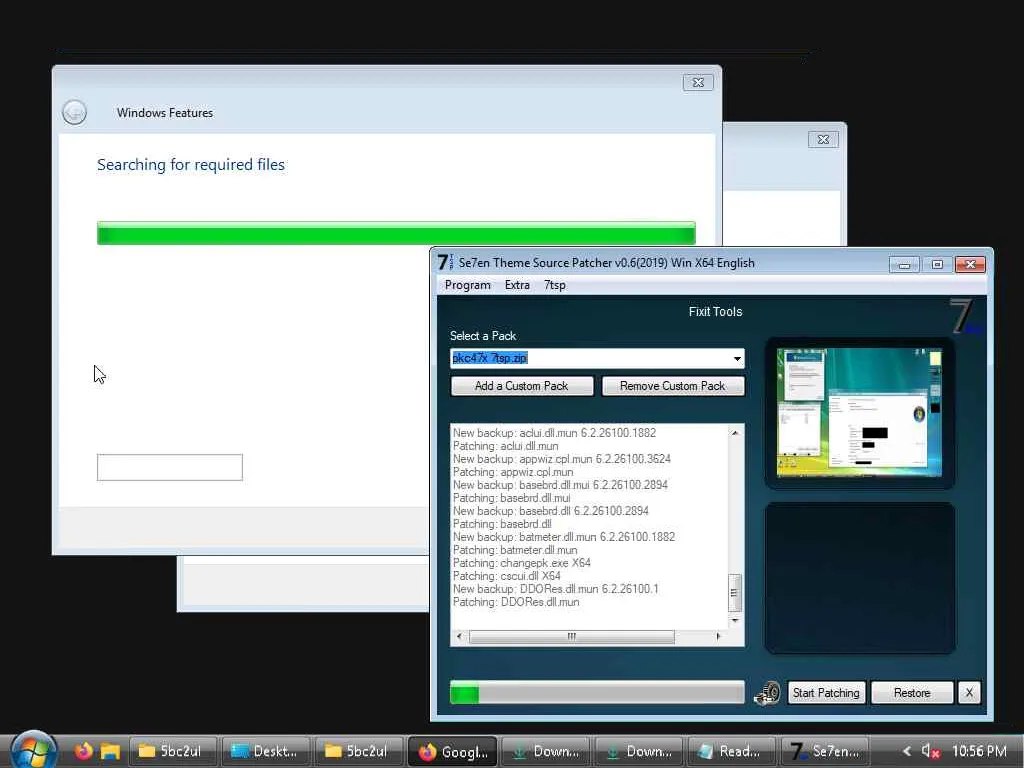The width and height of the screenshot is (1024, 768).
Task: Click the gear patch-status icon beside Start Patching
Action: click(x=768, y=693)
